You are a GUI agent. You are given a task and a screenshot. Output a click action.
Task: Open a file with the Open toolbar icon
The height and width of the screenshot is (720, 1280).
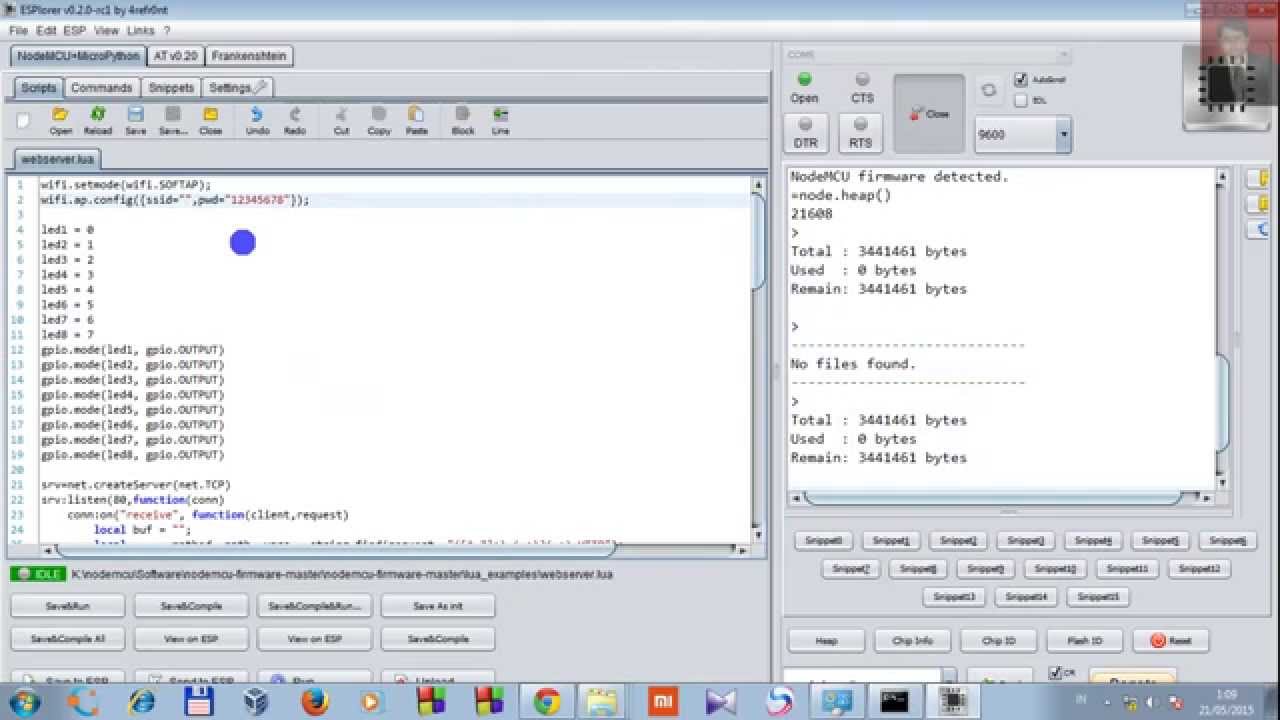[x=60, y=121]
